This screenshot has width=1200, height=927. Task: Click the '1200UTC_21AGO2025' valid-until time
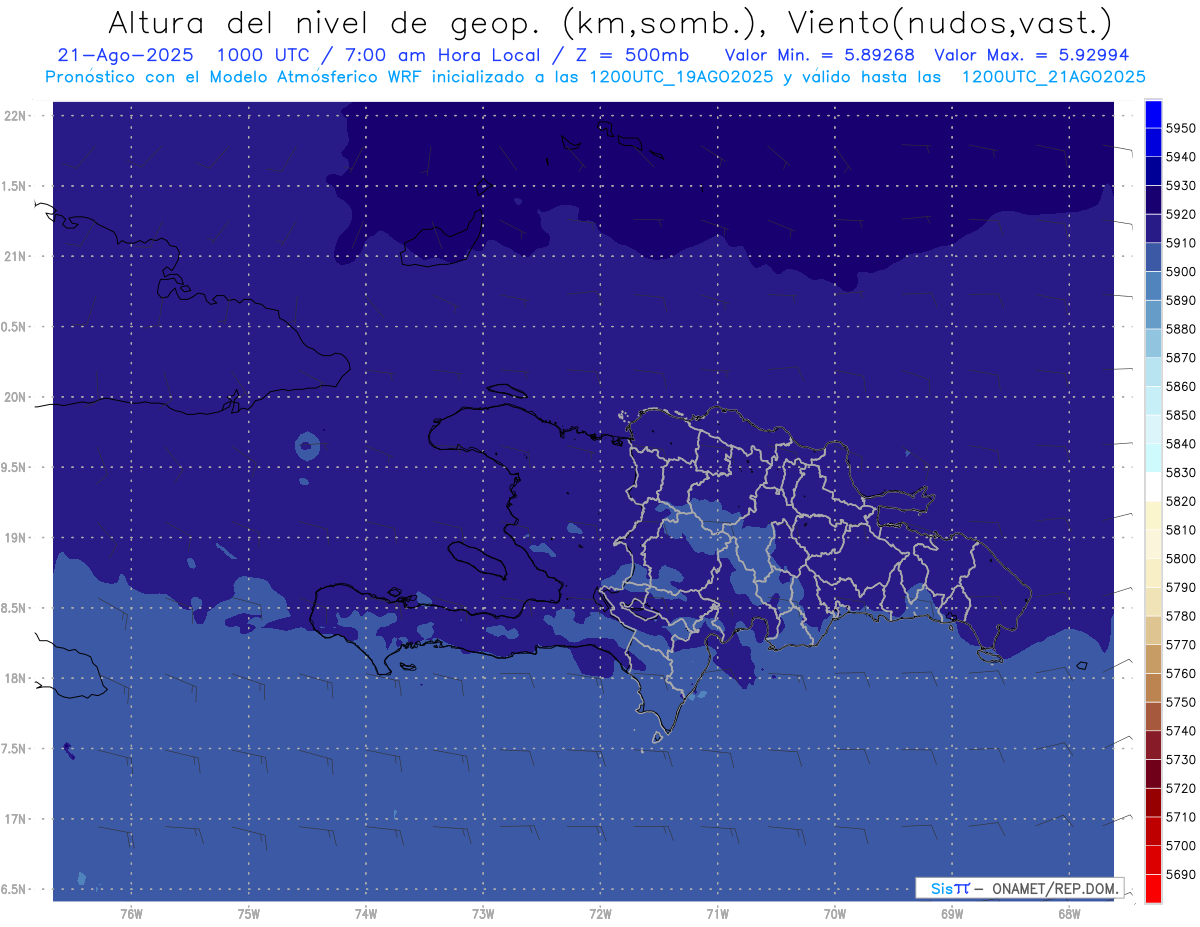1053,76
